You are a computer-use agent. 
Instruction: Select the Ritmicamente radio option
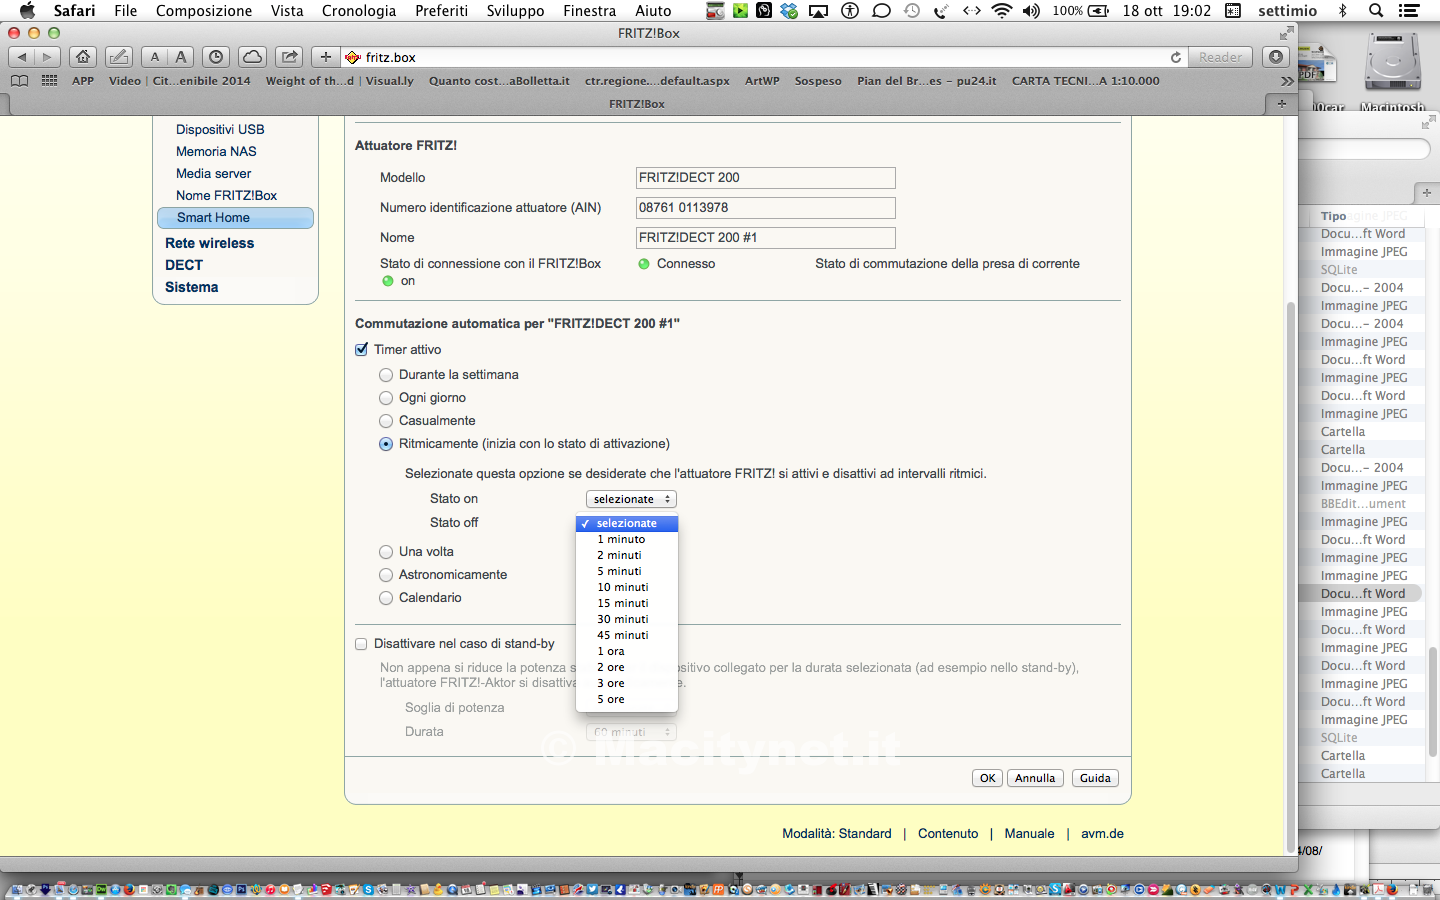(386, 444)
